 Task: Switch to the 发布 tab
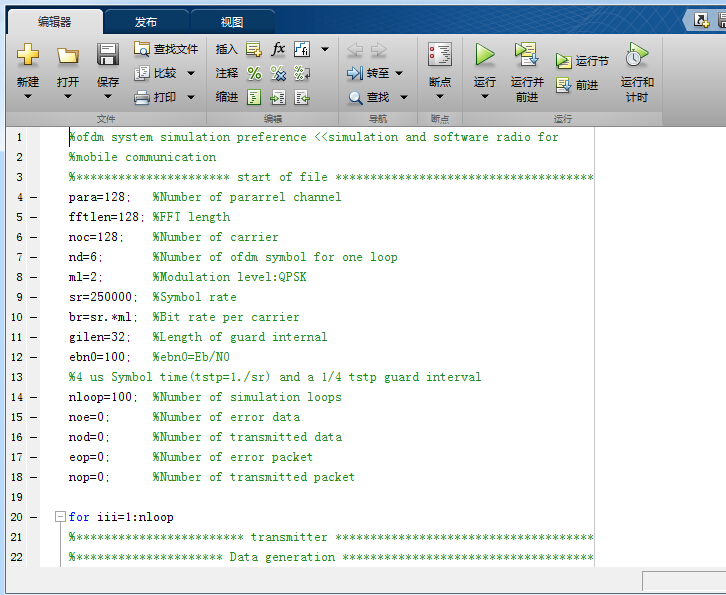pos(146,22)
